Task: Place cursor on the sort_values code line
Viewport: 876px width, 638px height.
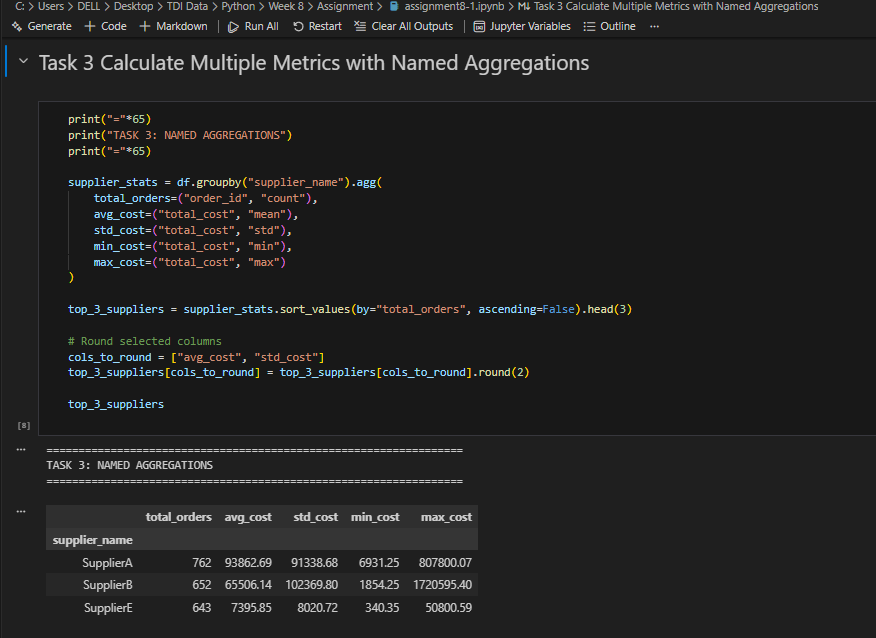Action: click(350, 309)
